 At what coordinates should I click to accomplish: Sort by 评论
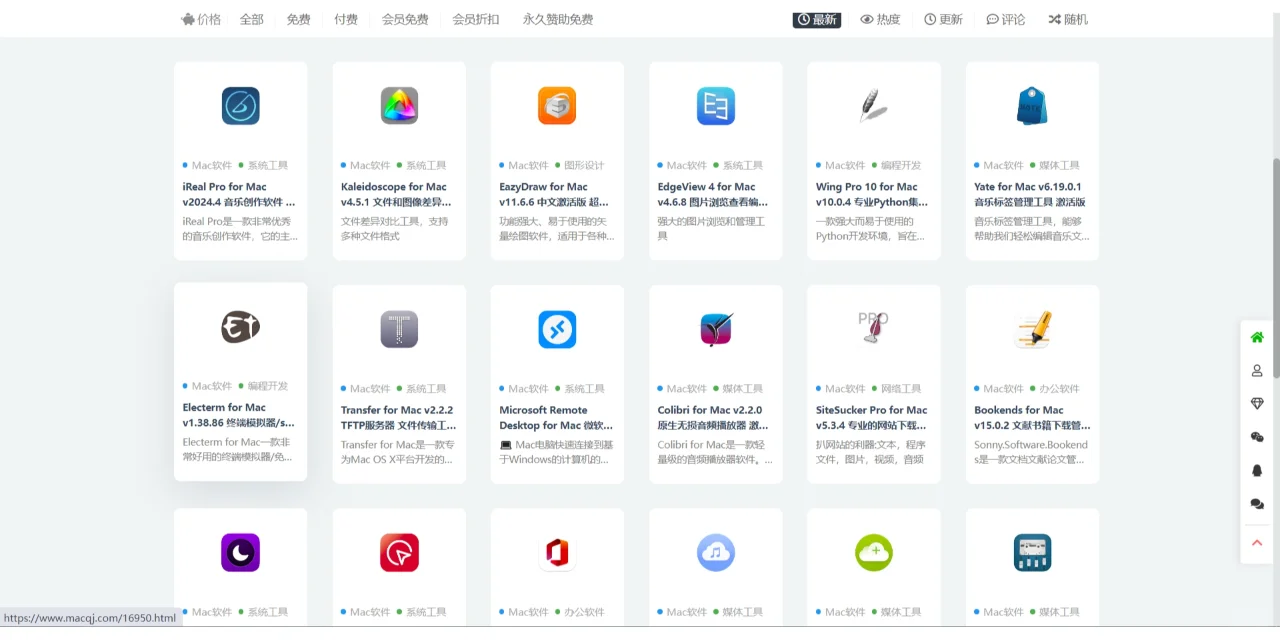tap(1006, 19)
